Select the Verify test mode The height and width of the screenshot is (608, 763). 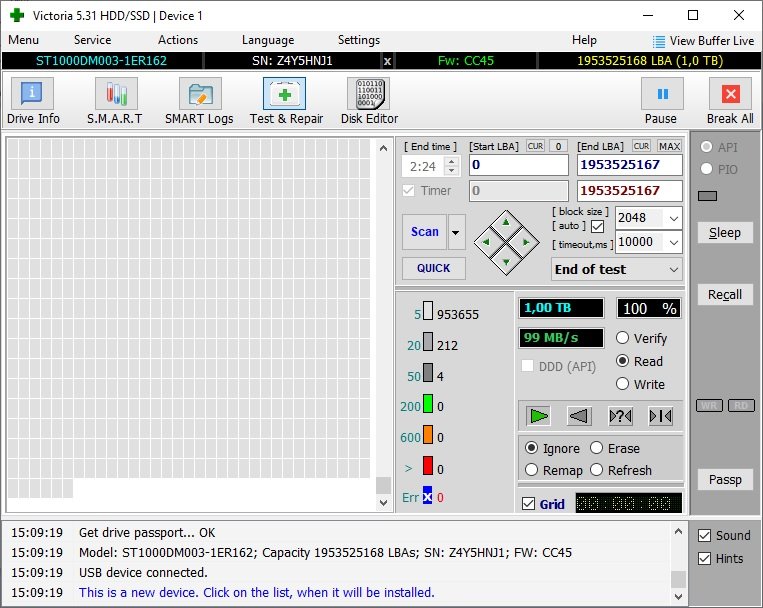click(x=623, y=338)
